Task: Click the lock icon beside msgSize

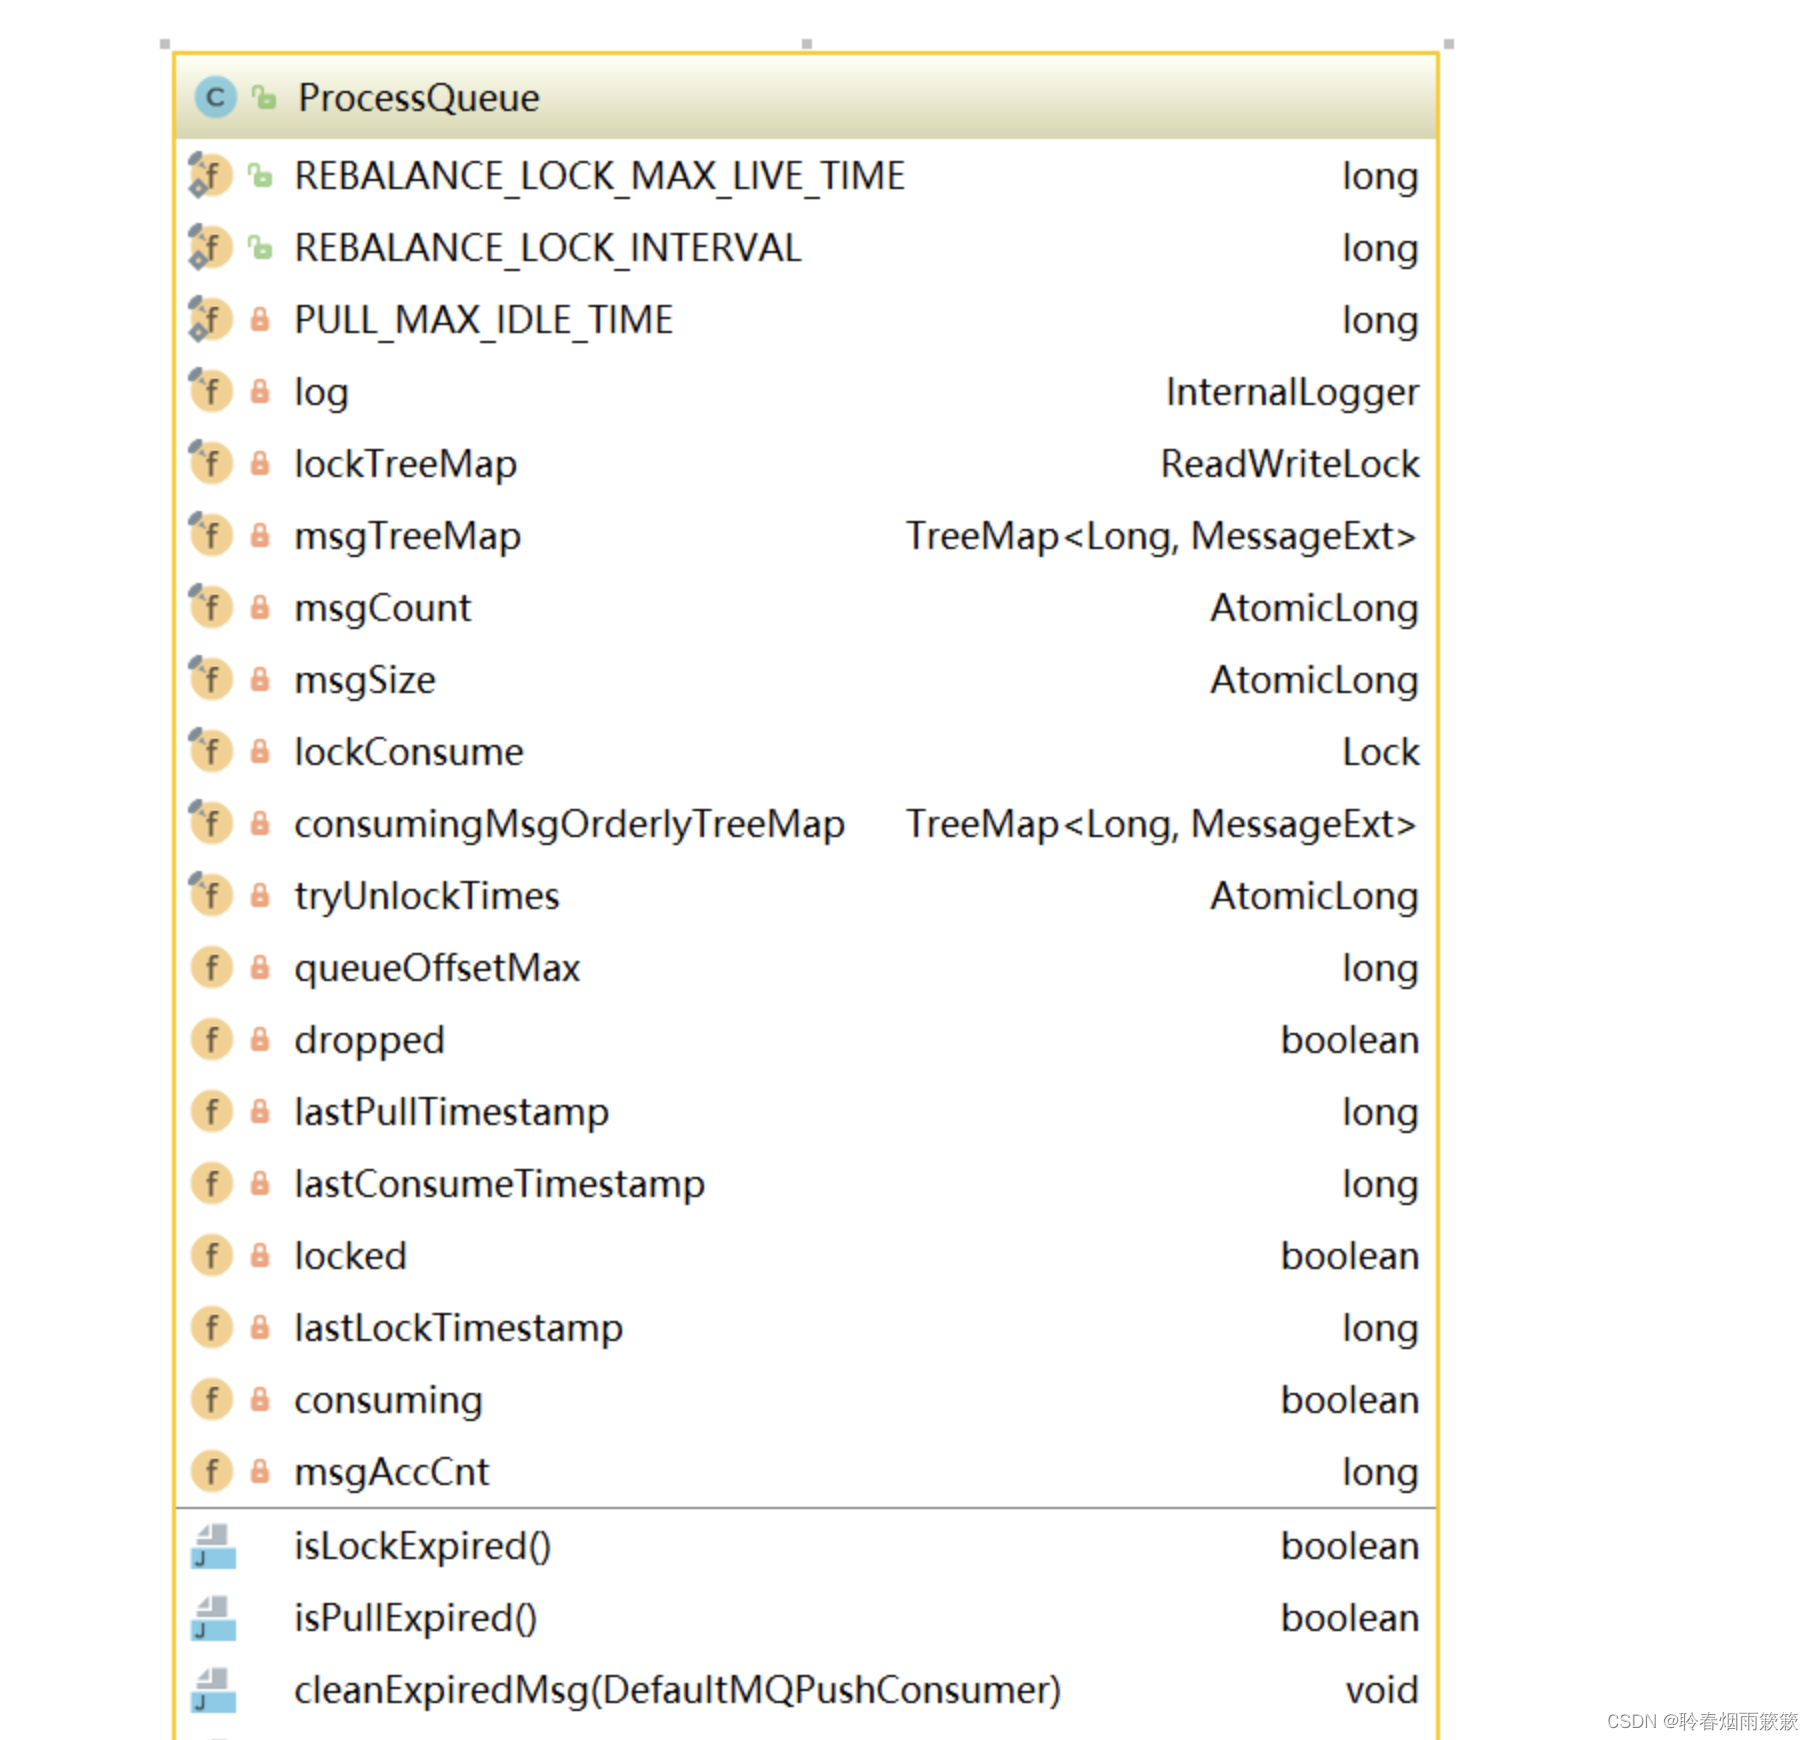Action: coord(260,679)
